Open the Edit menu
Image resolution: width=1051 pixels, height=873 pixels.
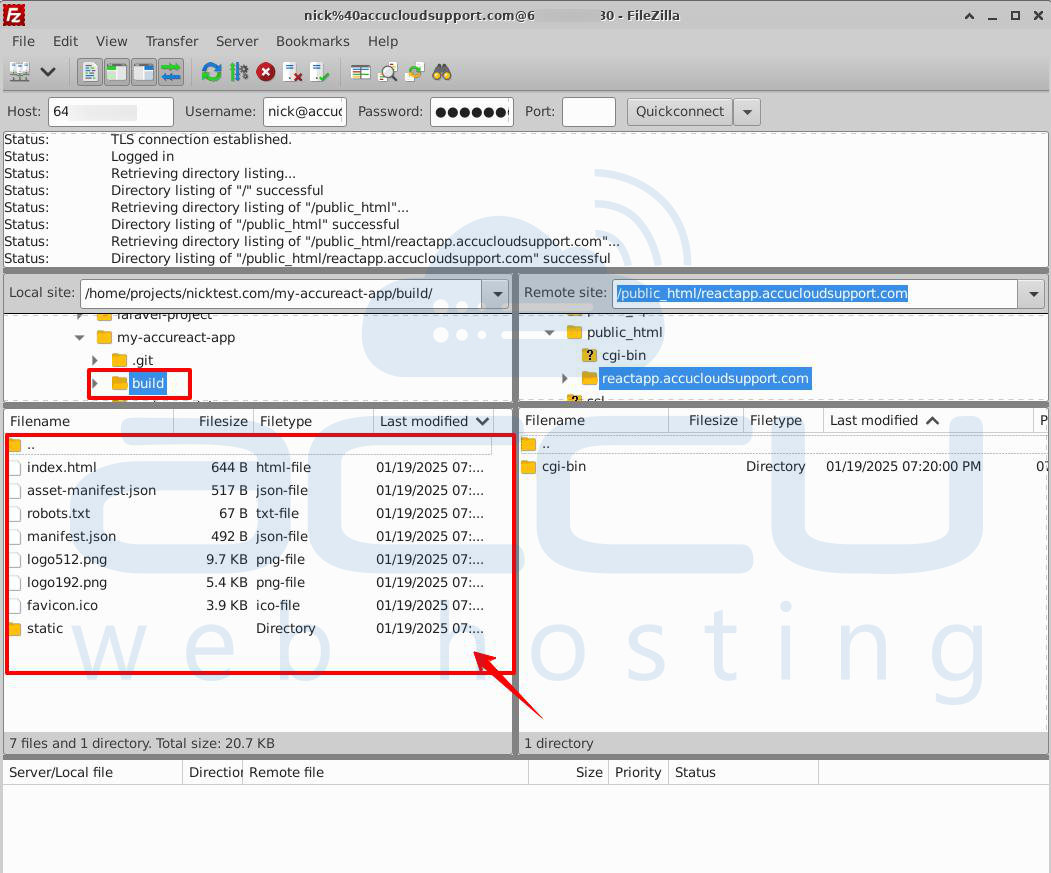(x=65, y=42)
